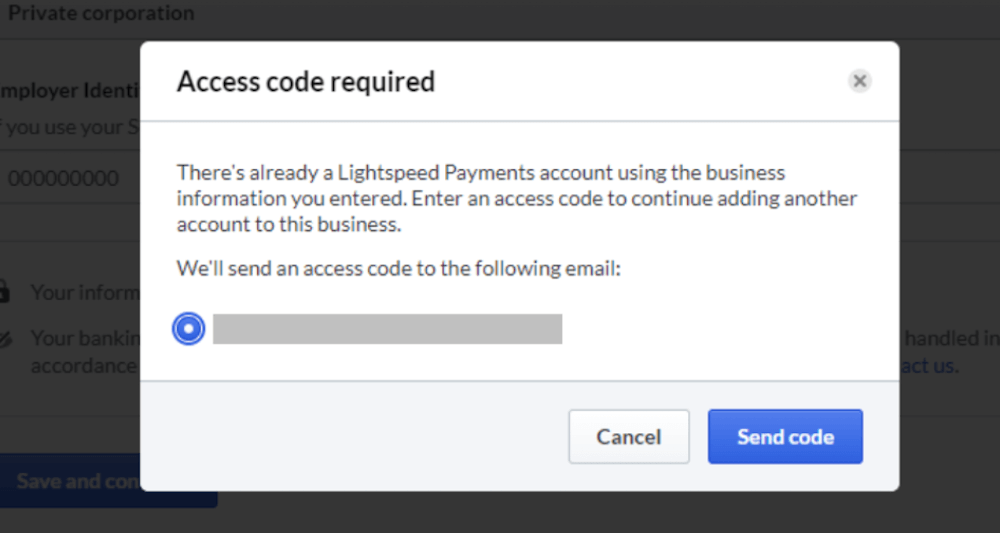Select the email address radio button
Image resolution: width=1000 pixels, height=533 pixels.
click(188, 328)
